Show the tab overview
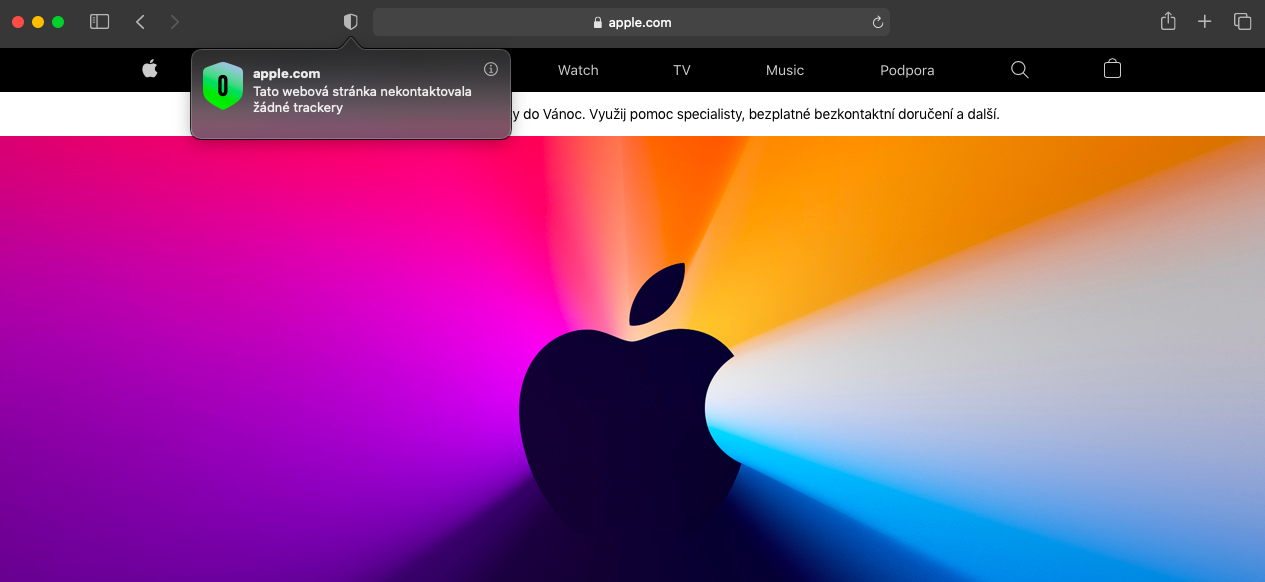The width and height of the screenshot is (1265, 582). [x=1242, y=22]
